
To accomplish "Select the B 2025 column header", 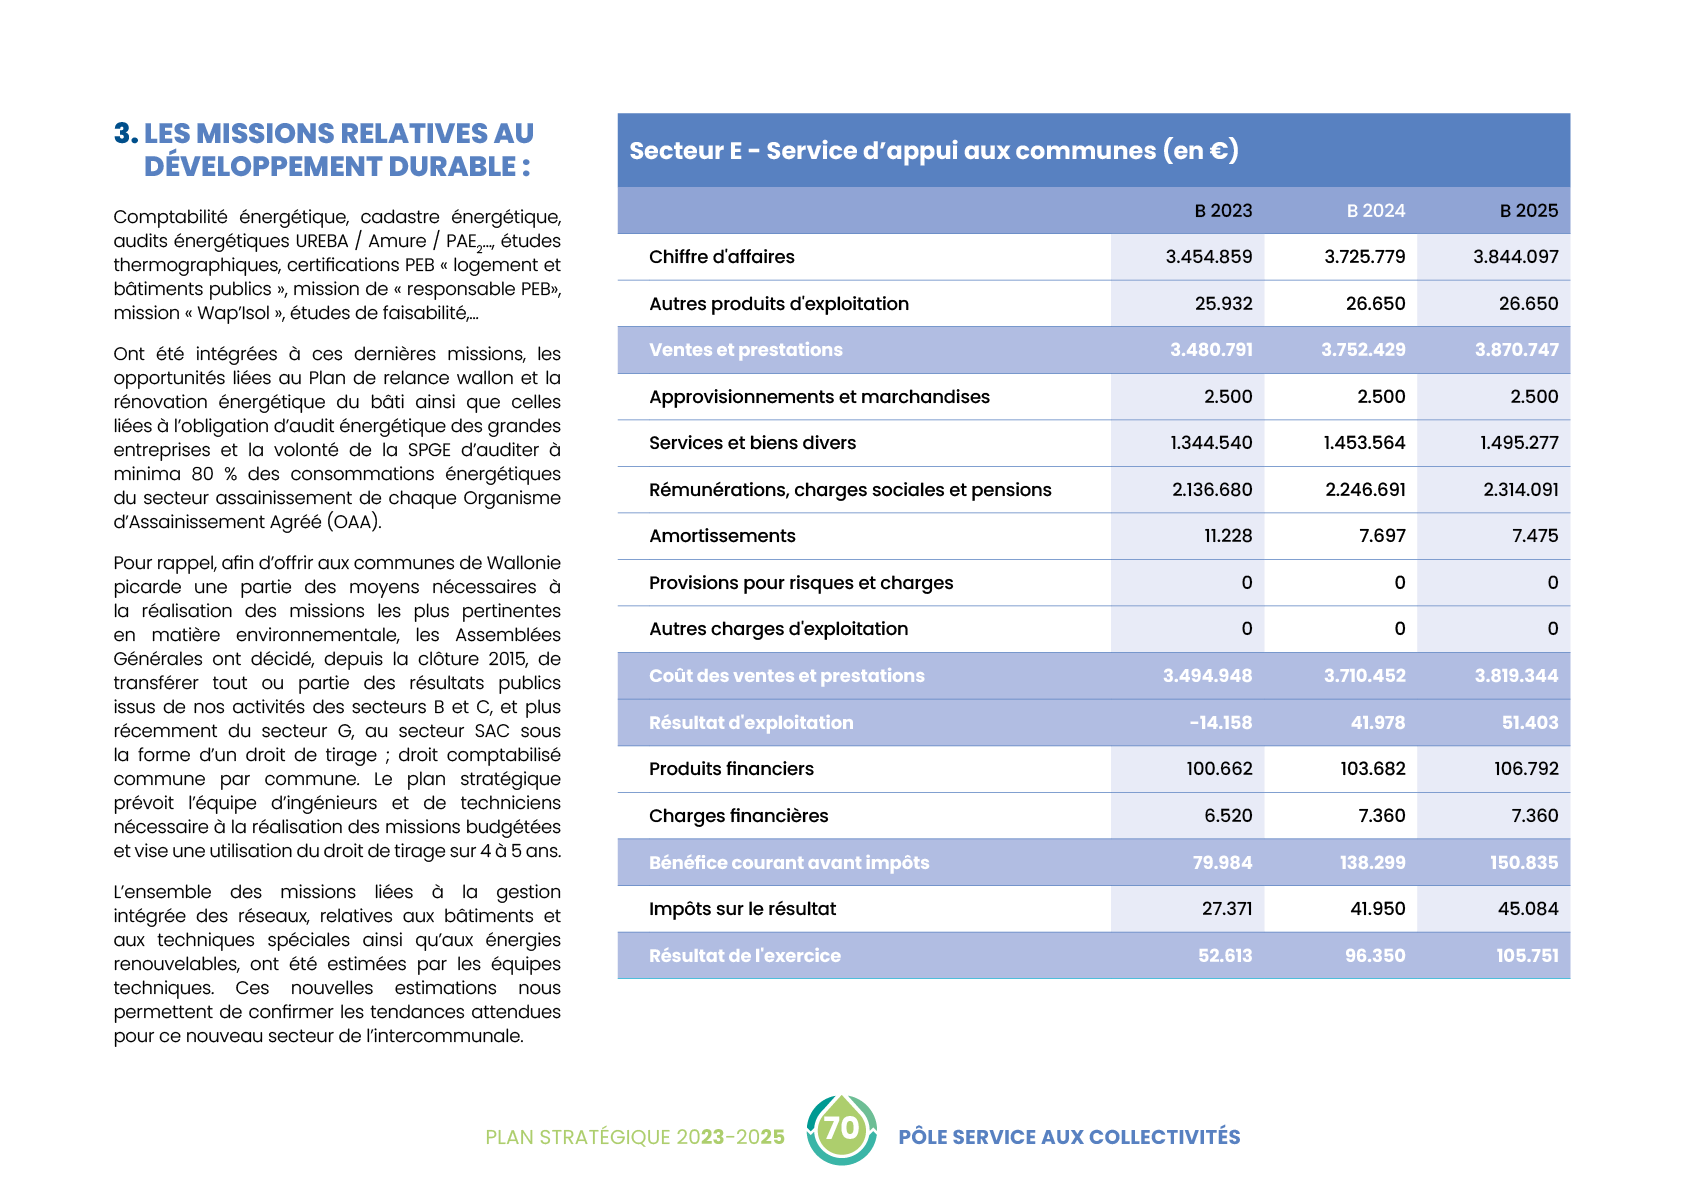I will (x=1528, y=211).
